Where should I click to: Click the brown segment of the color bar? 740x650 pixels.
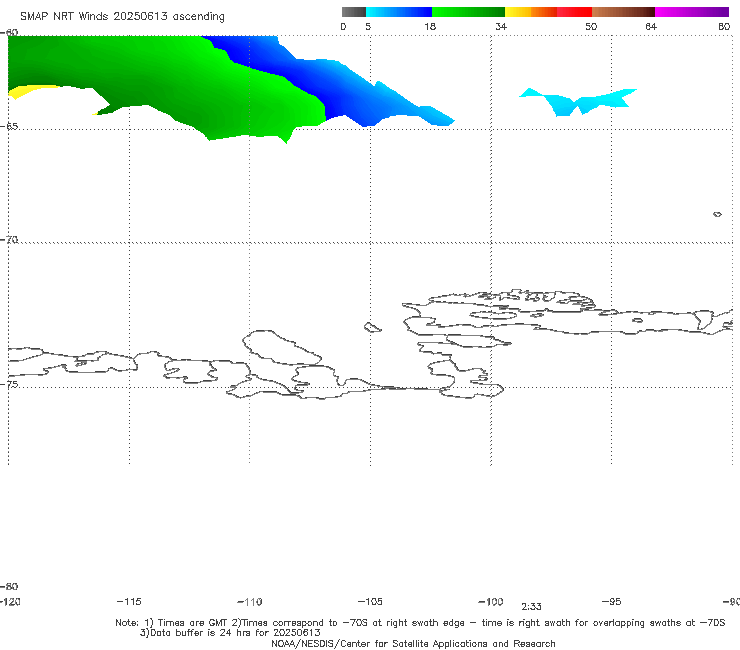(x=623, y=12)
